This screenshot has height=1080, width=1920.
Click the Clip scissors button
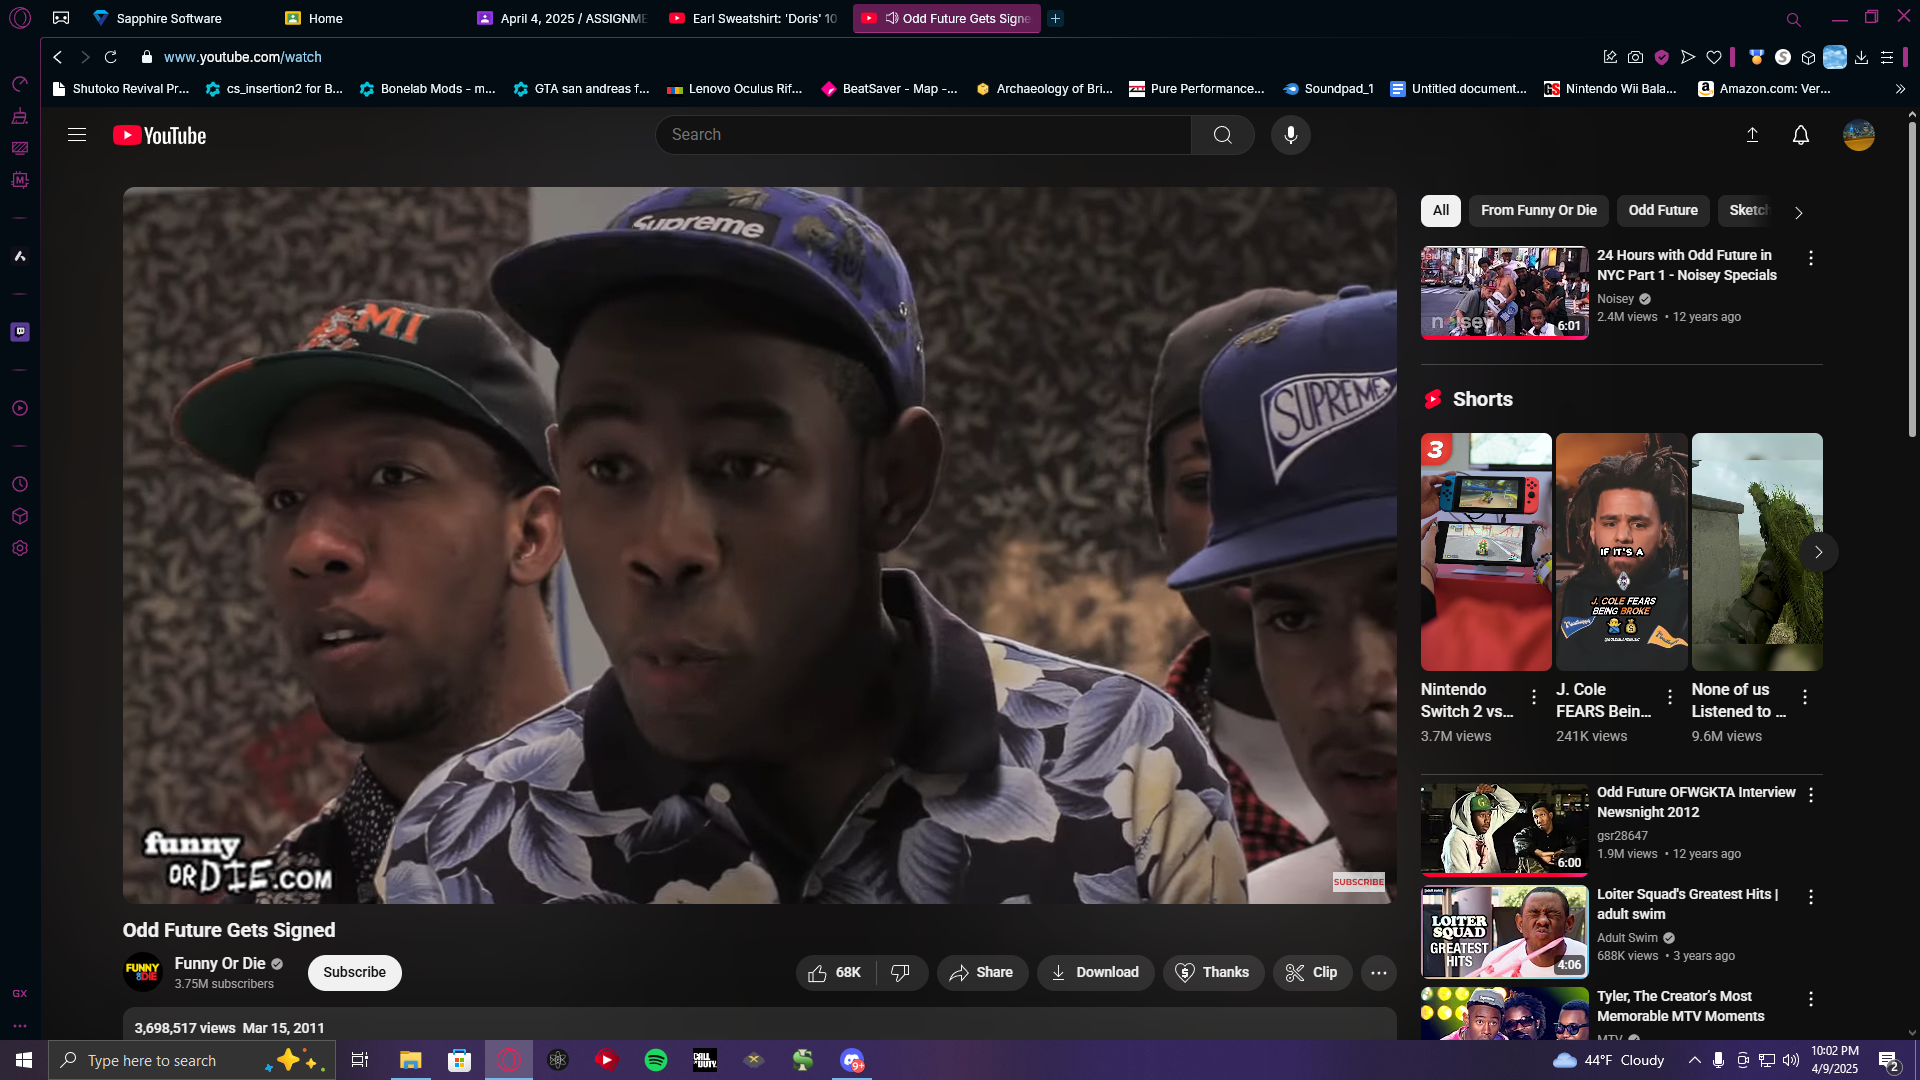[1312, 972]
